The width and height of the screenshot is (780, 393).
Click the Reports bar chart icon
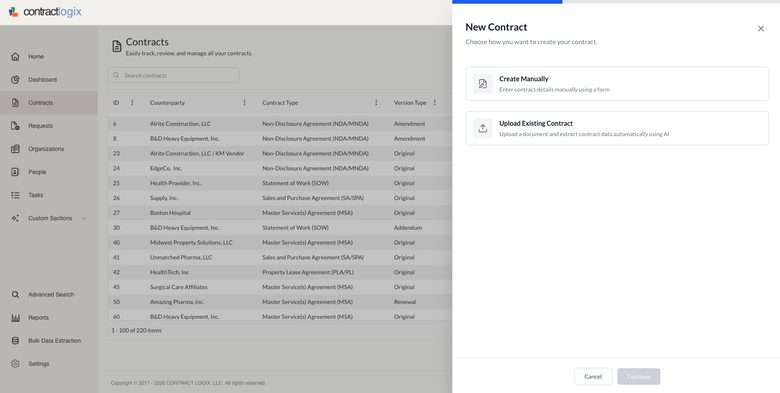15,318
